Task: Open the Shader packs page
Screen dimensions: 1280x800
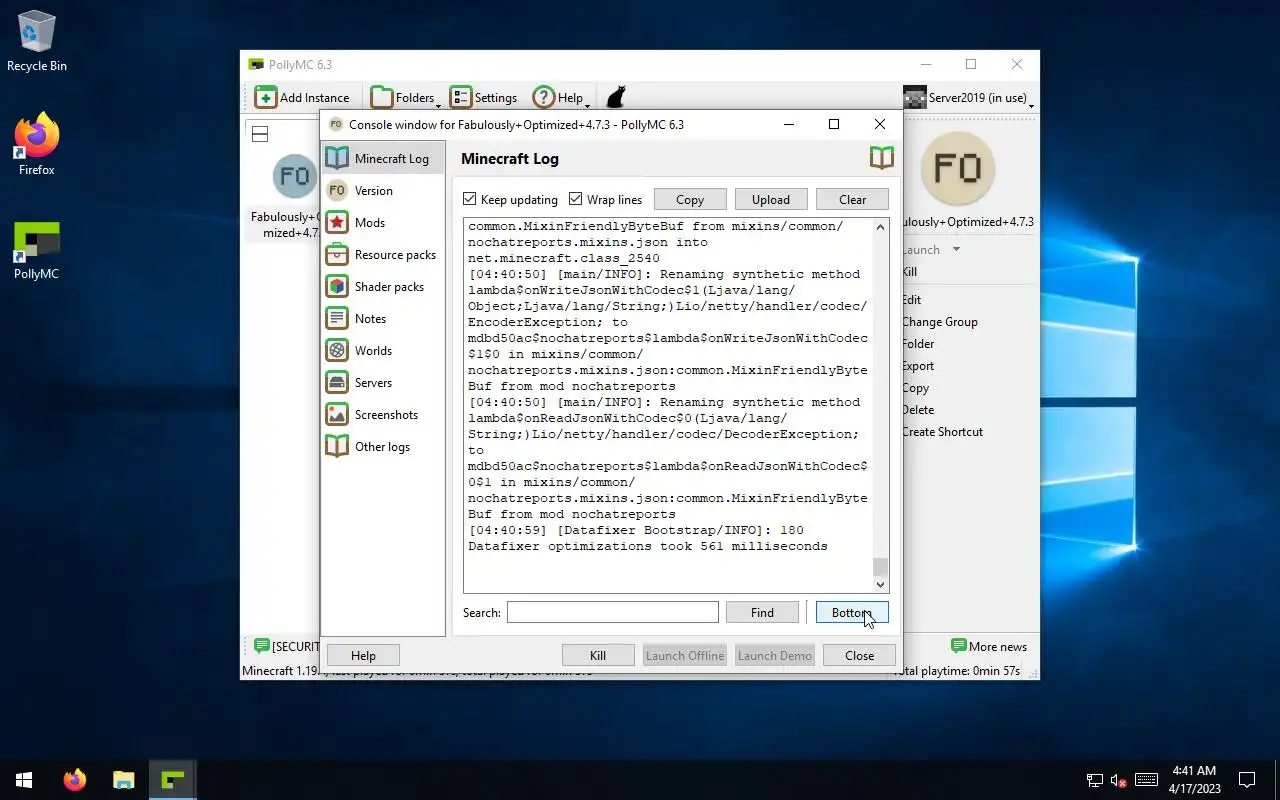Action: coord(383,286)
